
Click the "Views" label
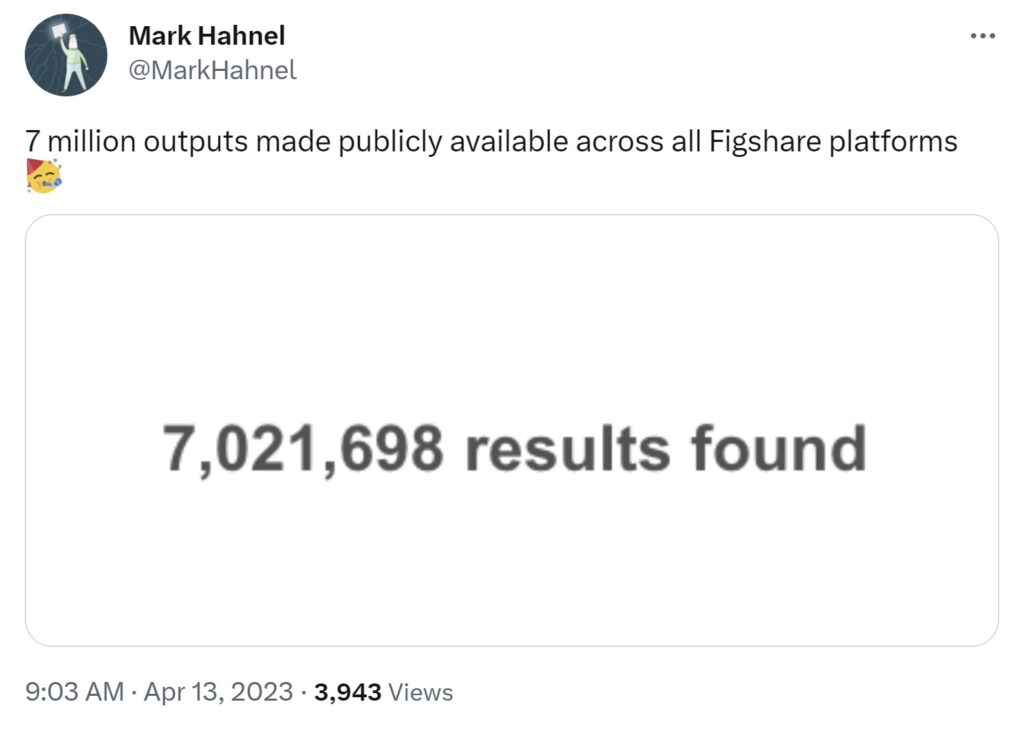click(420, 692)
